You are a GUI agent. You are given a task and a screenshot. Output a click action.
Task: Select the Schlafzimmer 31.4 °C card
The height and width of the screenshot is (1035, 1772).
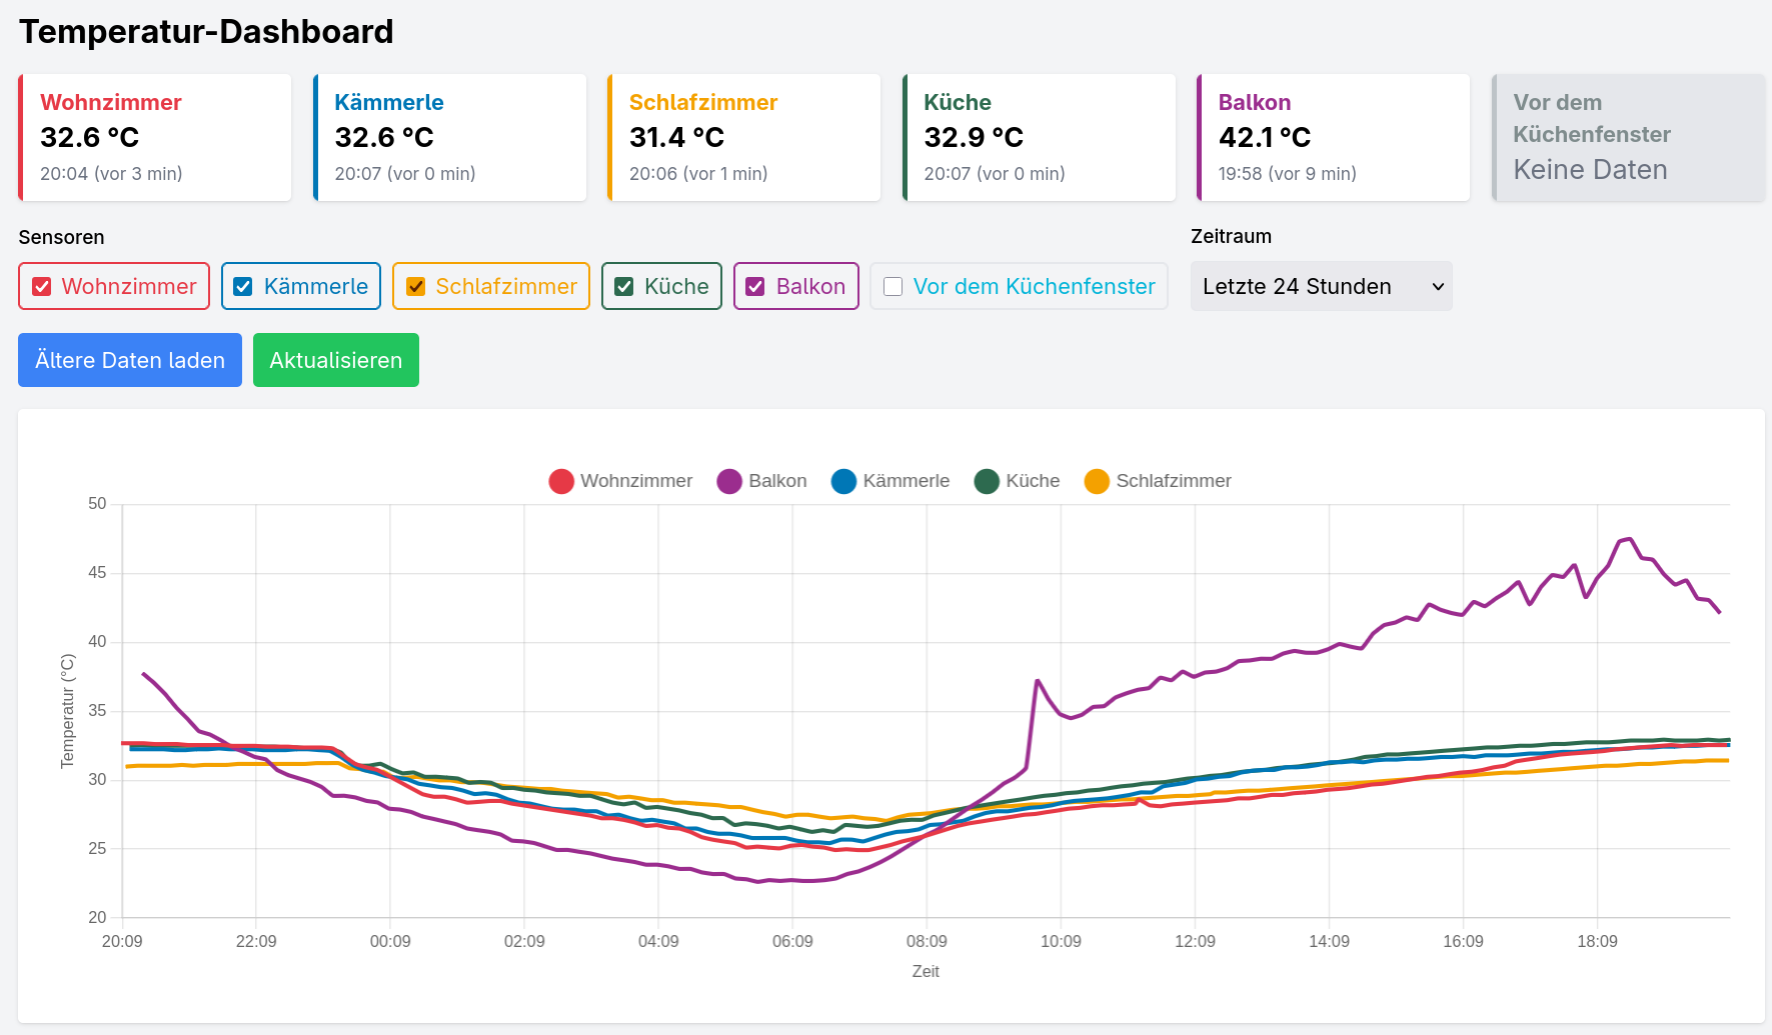(x=744, y=137)
